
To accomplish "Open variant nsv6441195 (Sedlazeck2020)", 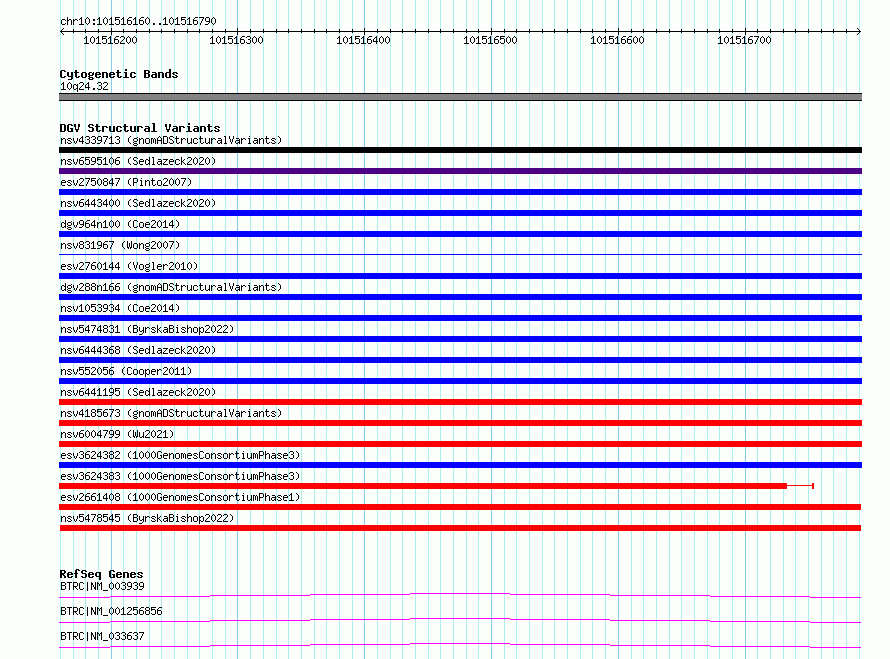I will pos(138,392).
